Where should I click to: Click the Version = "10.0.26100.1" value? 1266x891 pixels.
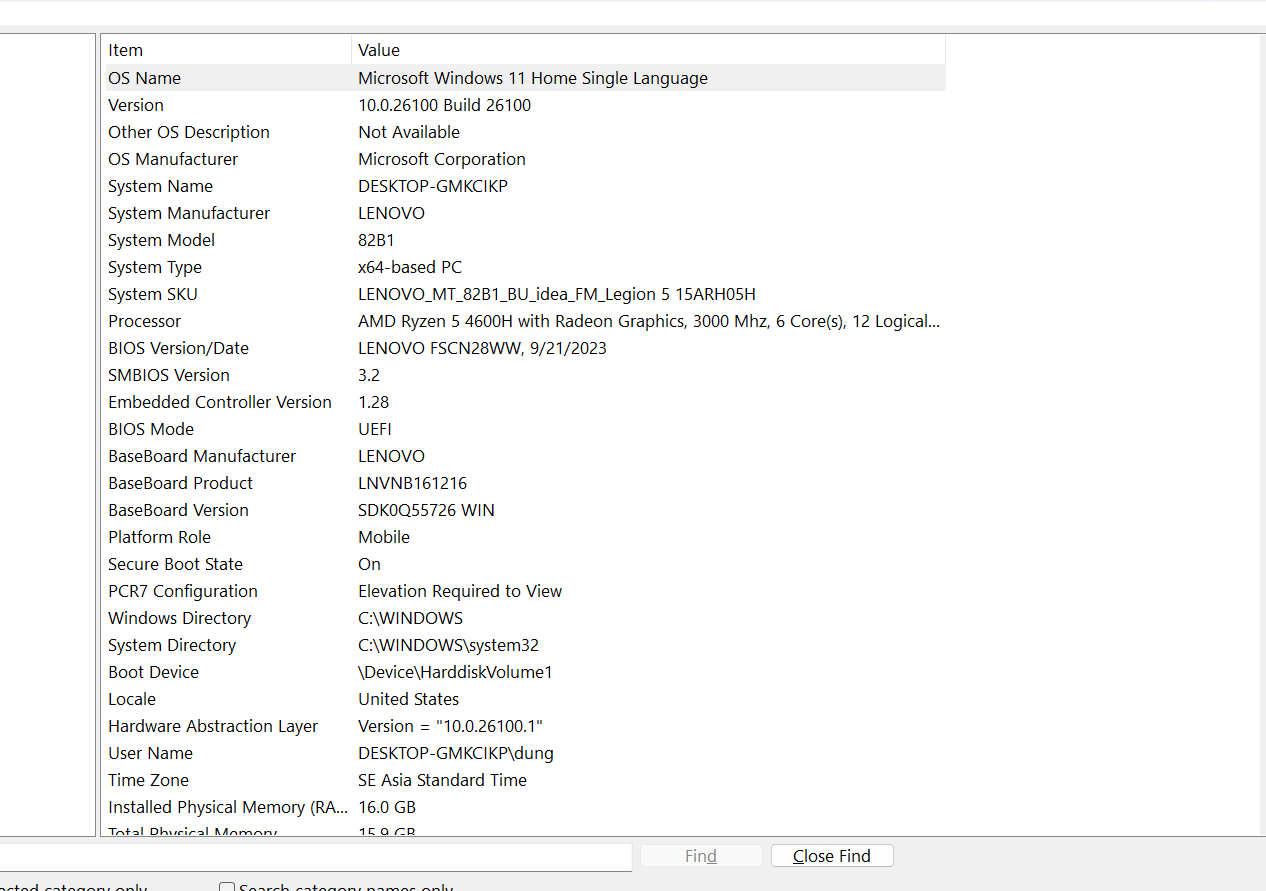pyautogui.click(x=450, y=726)
